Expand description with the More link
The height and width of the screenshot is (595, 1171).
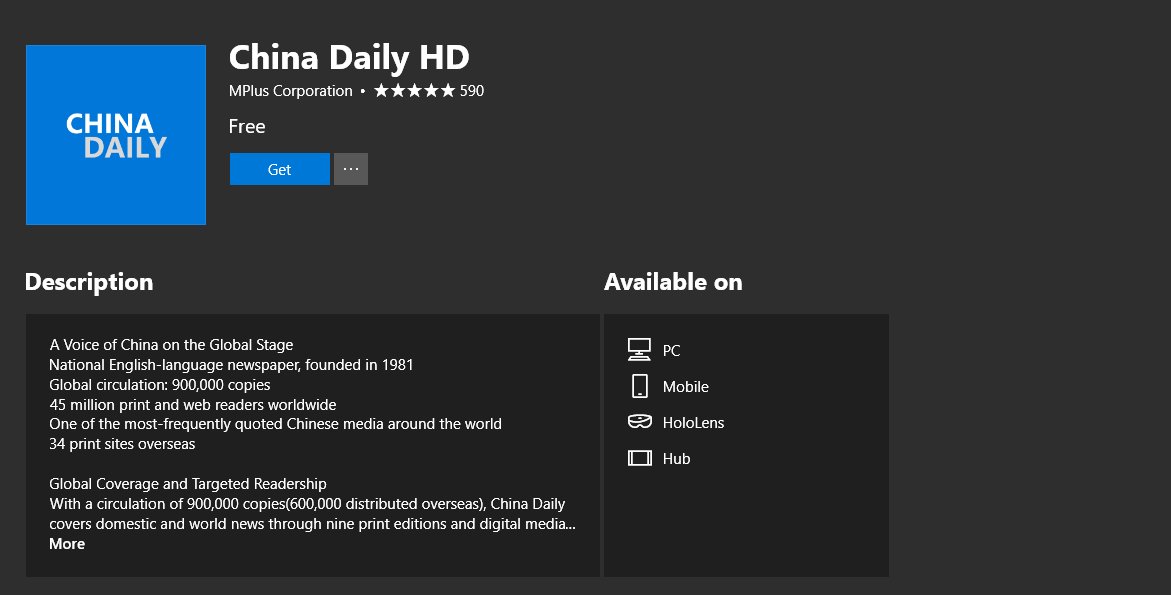coord(67,543)
